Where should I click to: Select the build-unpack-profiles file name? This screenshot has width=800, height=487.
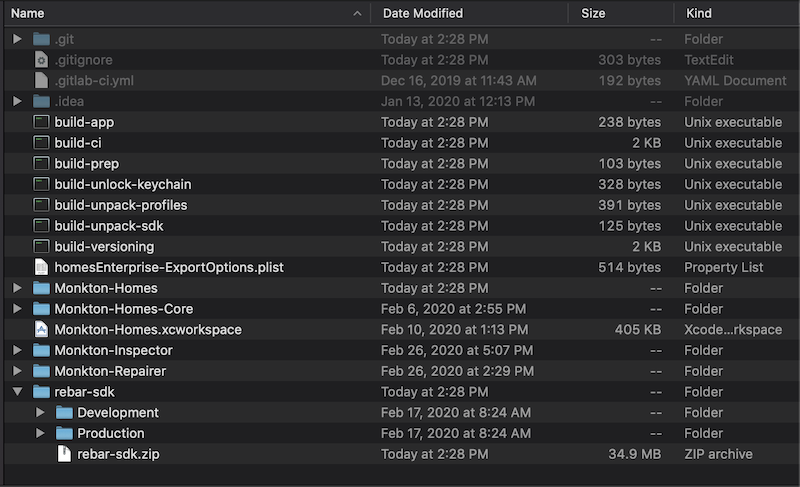pos(121,205)
